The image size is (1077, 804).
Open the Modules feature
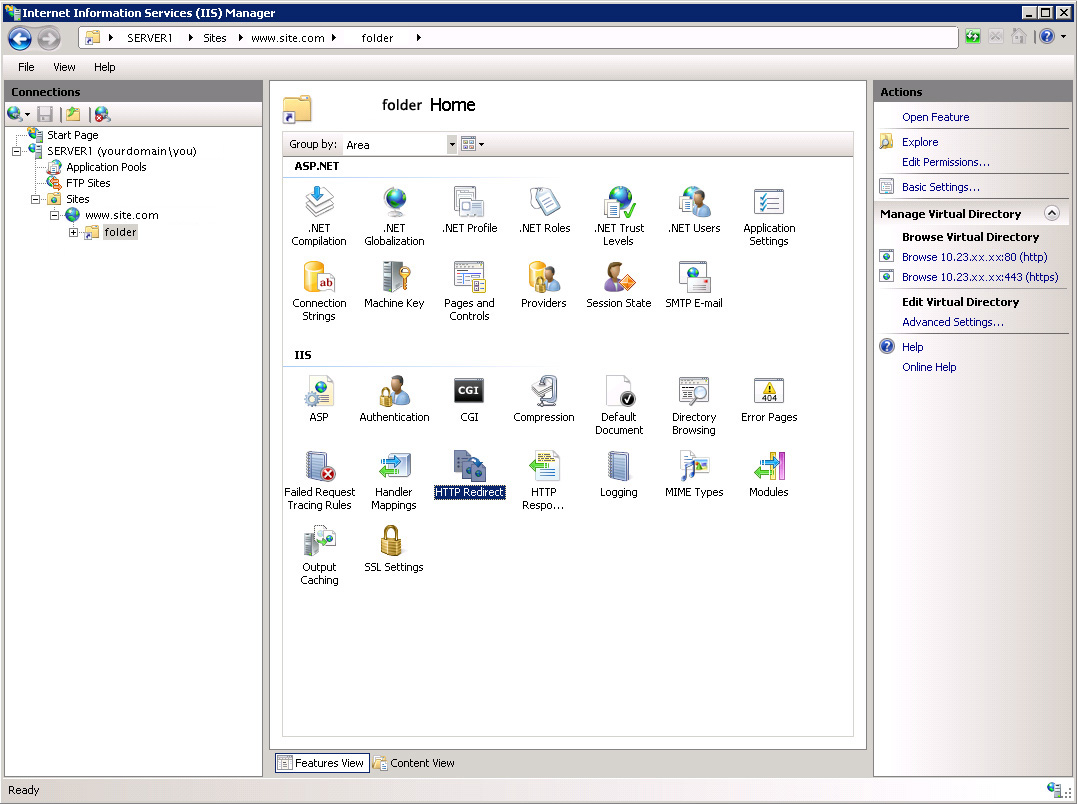(x=769, y=474)
